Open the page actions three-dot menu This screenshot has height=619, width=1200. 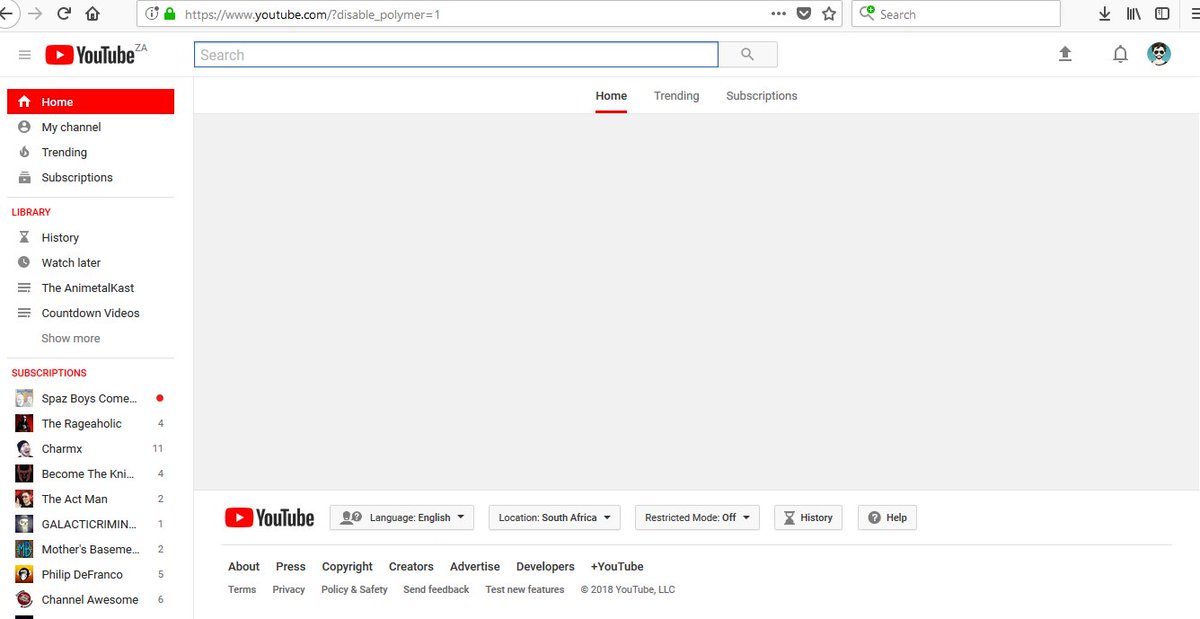point(779,14)
